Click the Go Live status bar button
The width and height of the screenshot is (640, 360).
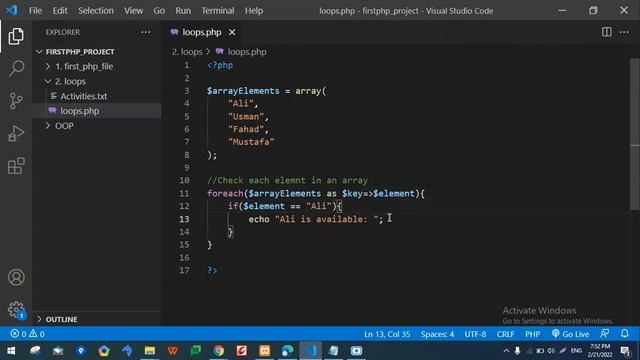click(x=570, y=334)
